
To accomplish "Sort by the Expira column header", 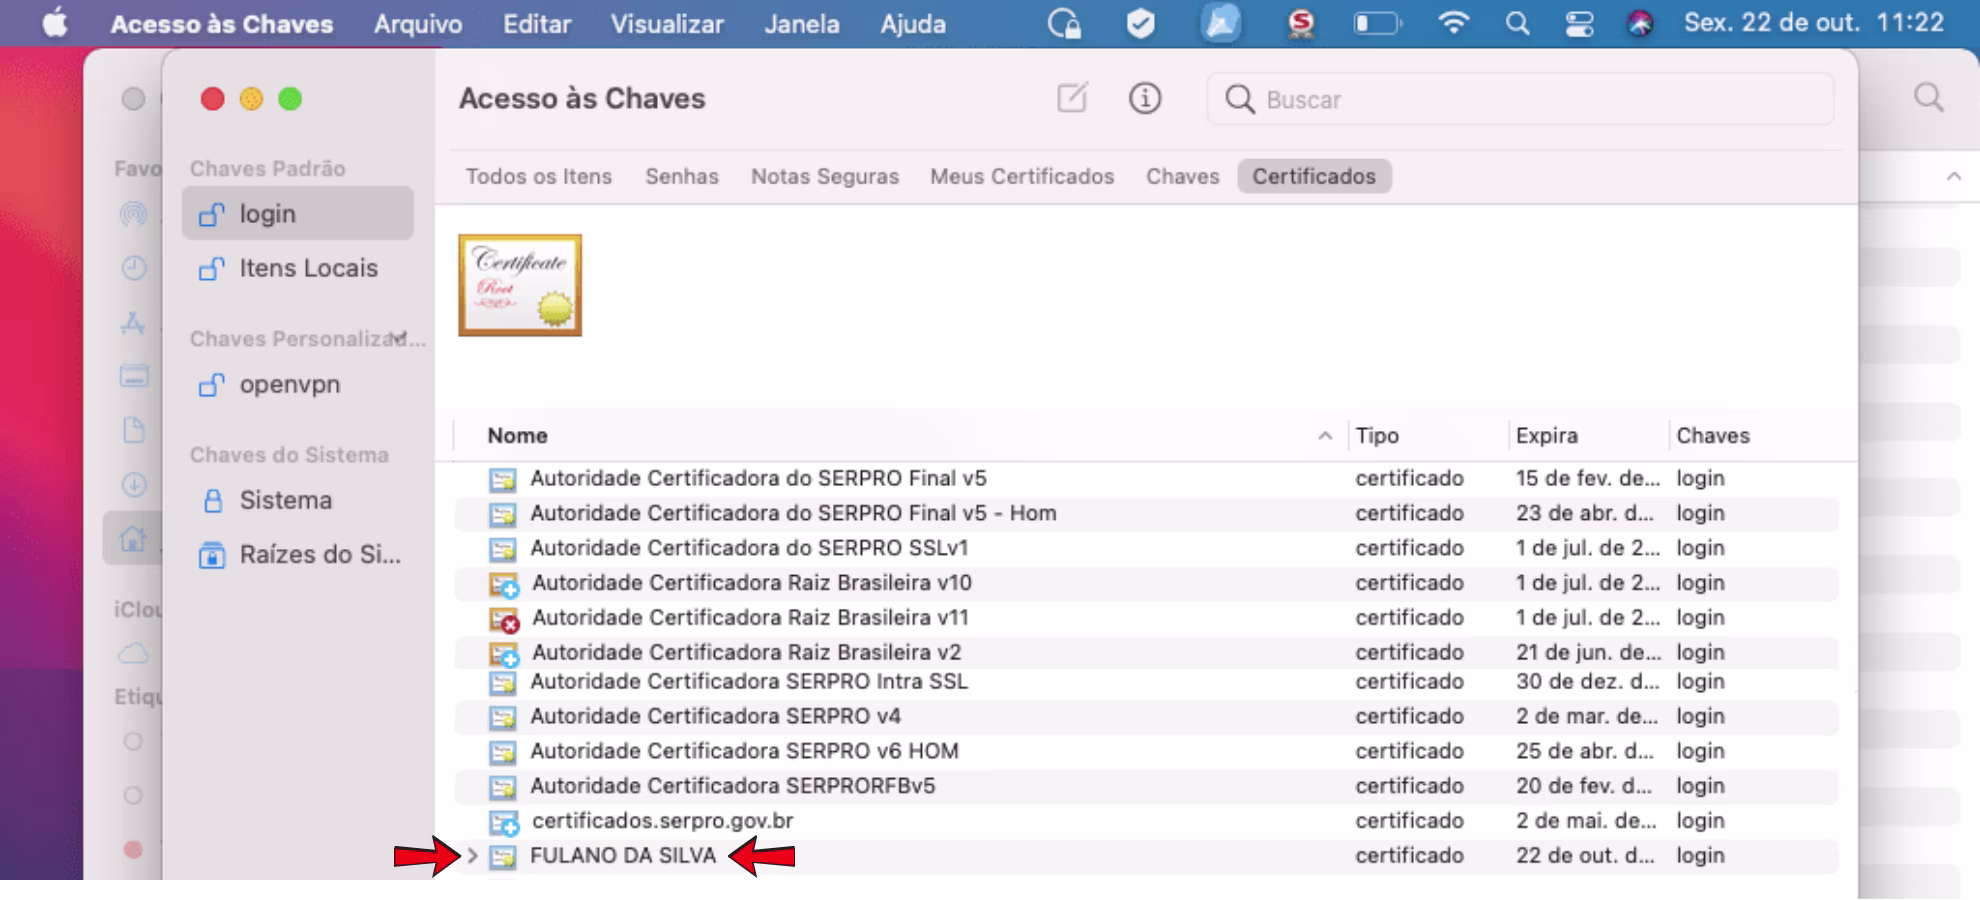I will [x=1546, y=435].
